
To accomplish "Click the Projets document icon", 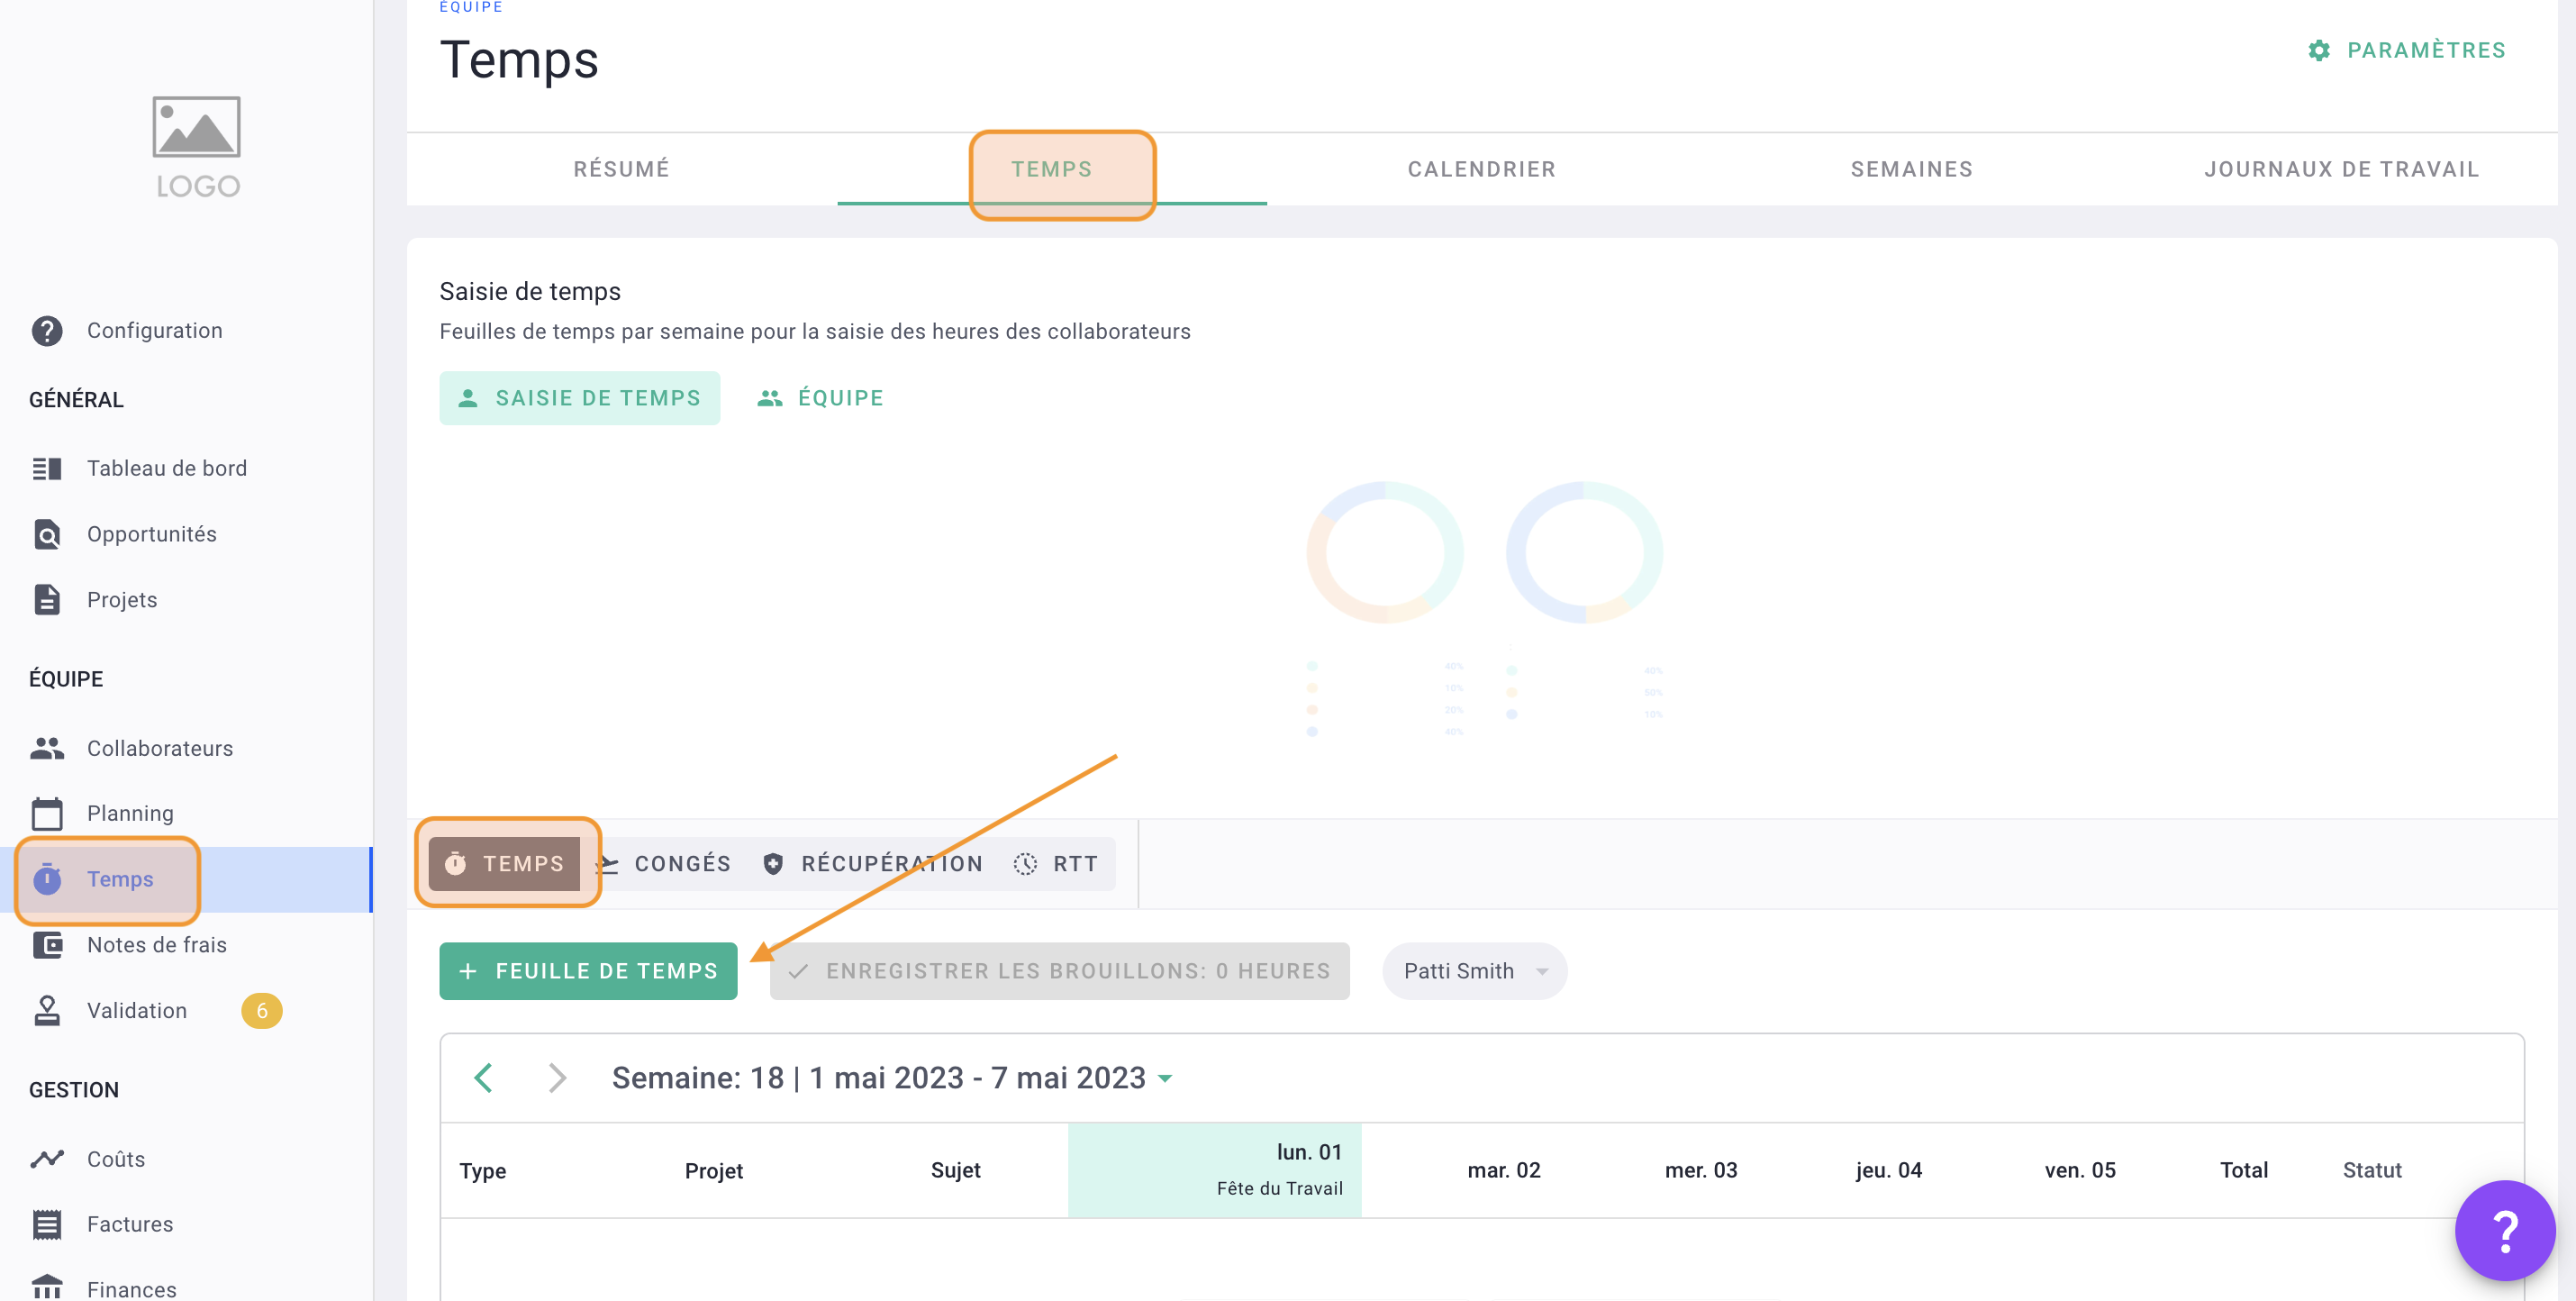I will [x=47, y=600].
